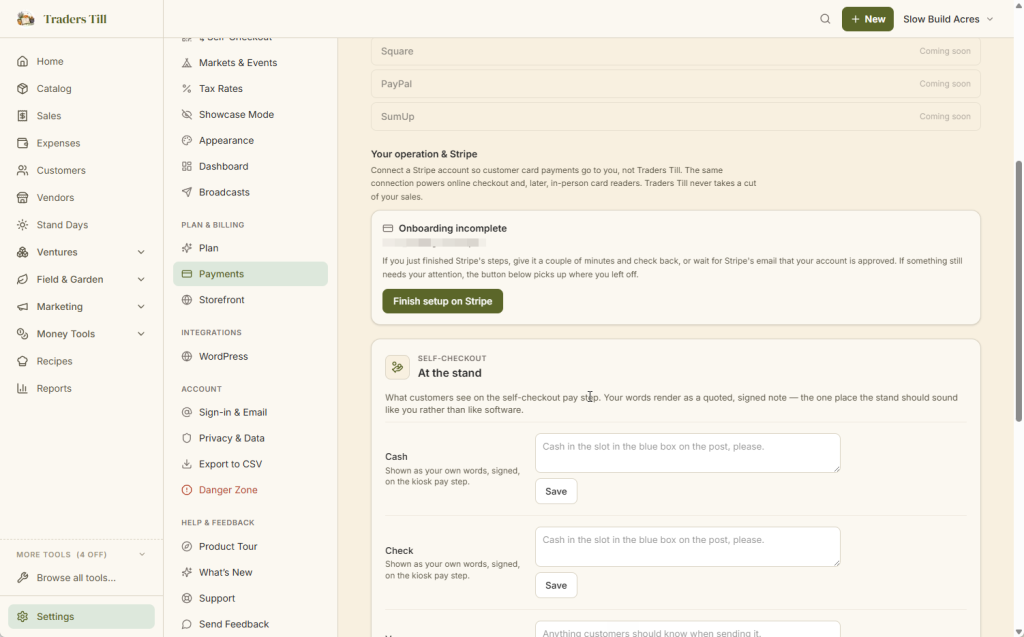
Task: Click the Home house icon
Action: coord(23,61)
